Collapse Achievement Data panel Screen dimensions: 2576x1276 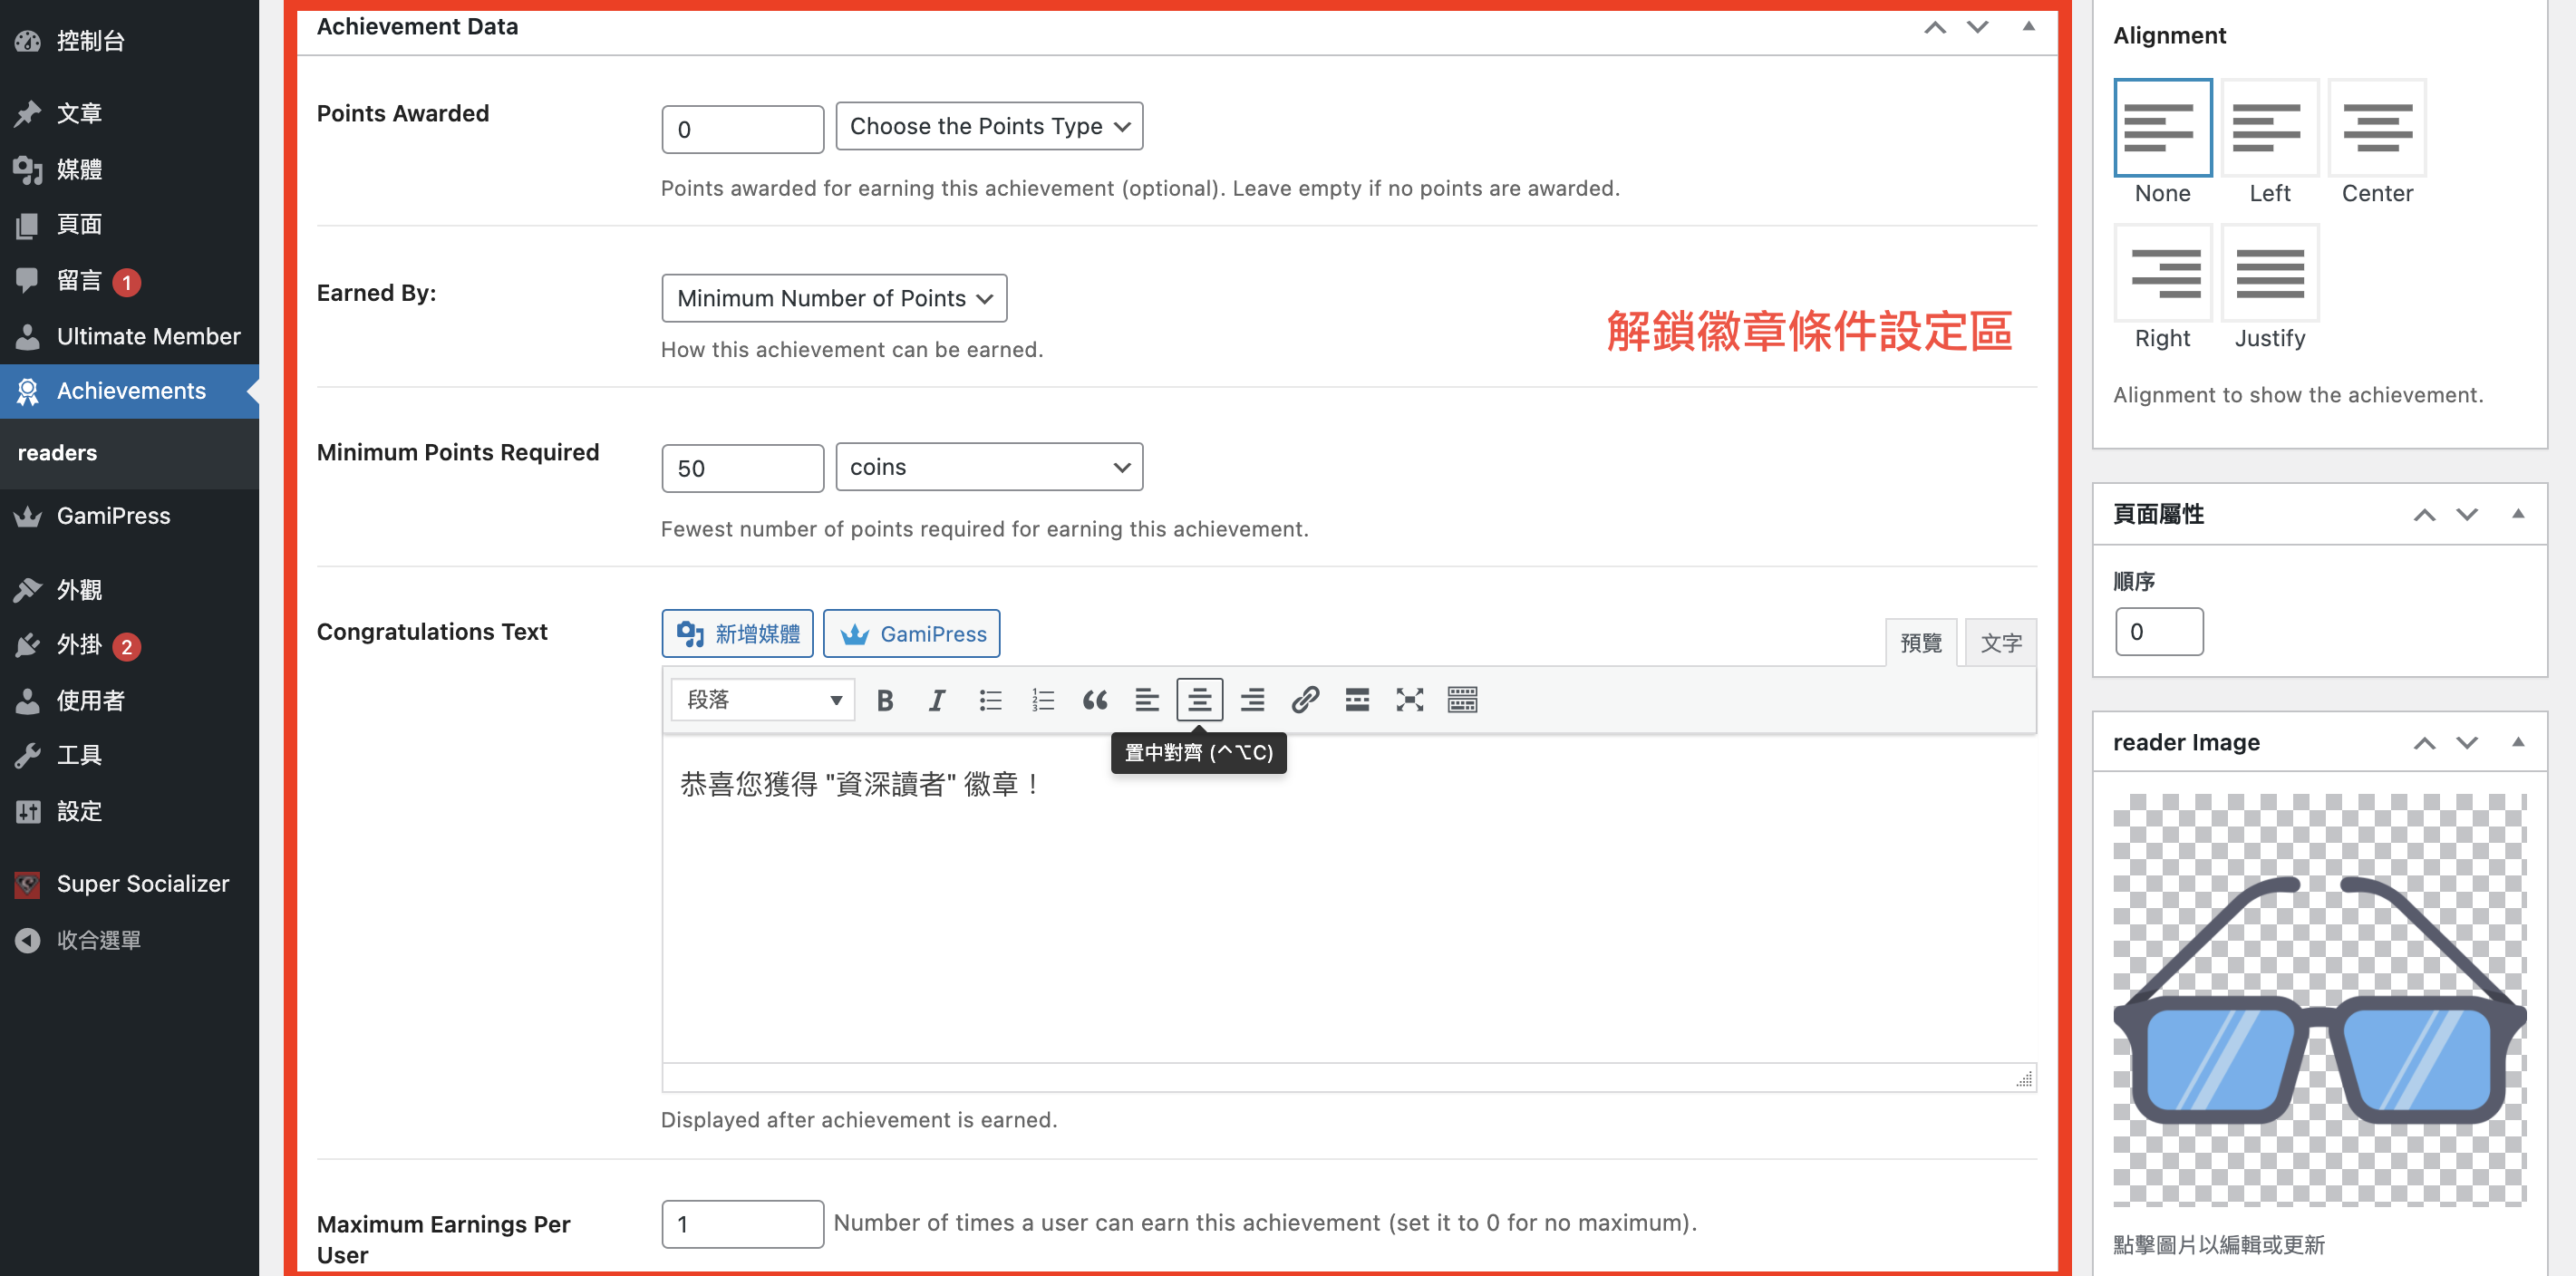2029,27
